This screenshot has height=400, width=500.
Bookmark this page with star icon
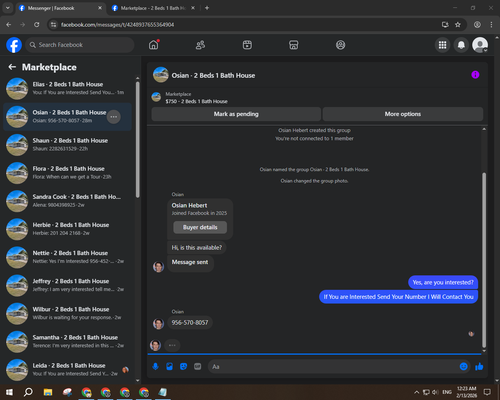pyautogui.click(x=458, y=25)
